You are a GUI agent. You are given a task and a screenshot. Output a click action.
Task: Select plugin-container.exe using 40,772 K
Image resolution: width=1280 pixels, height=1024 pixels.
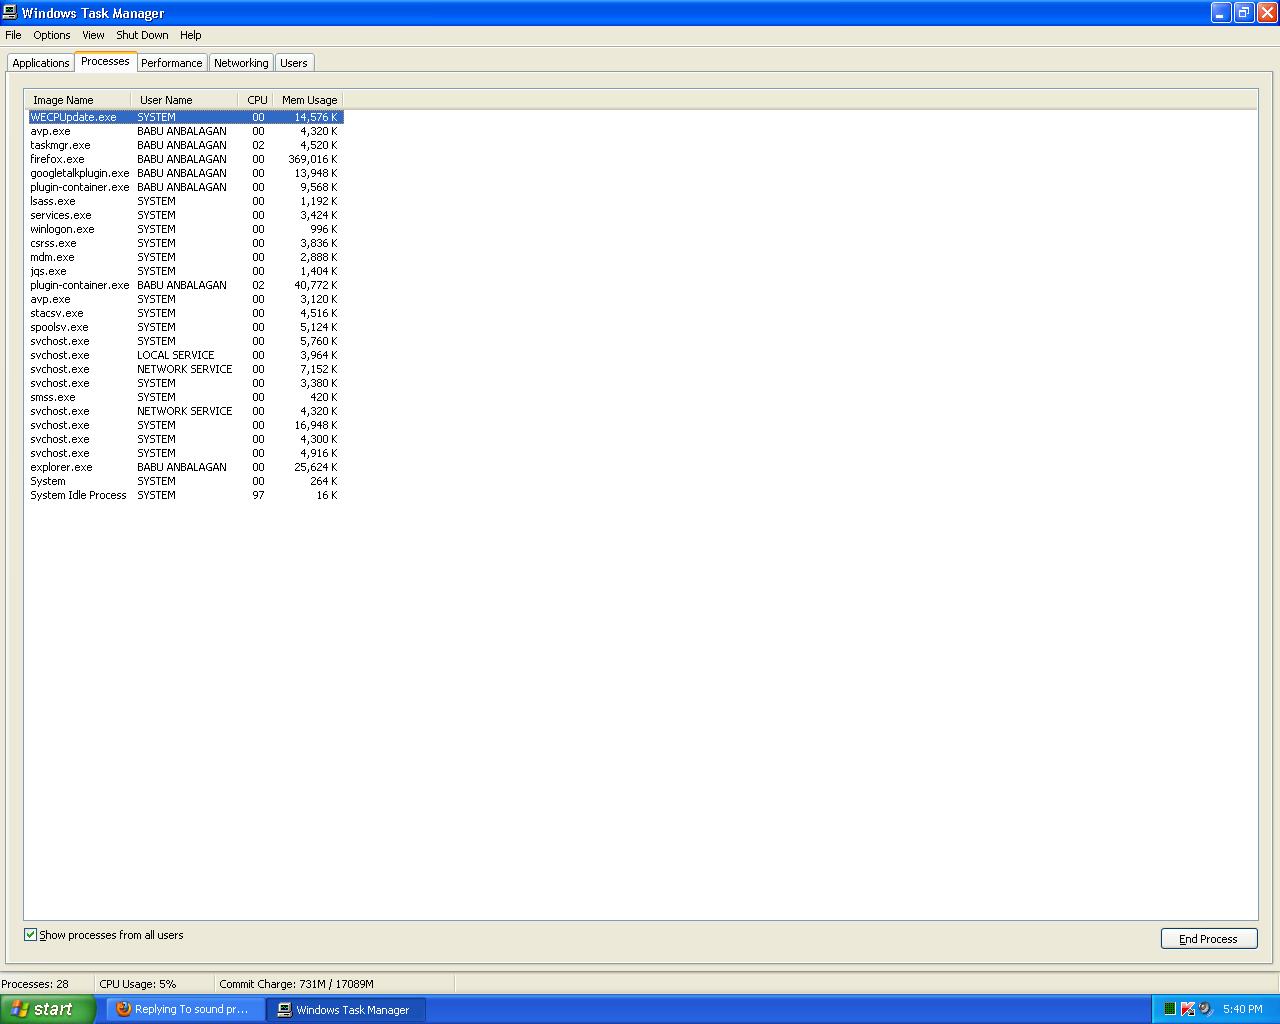185,285
